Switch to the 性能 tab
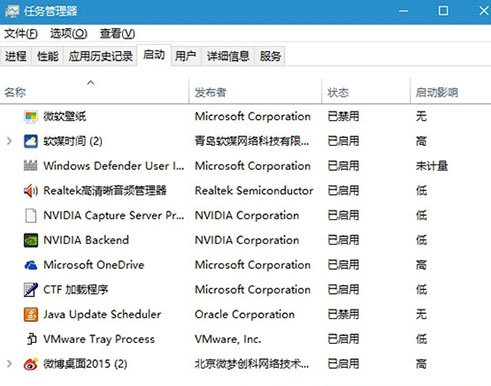Screen dimensions: 491x386 48,56
